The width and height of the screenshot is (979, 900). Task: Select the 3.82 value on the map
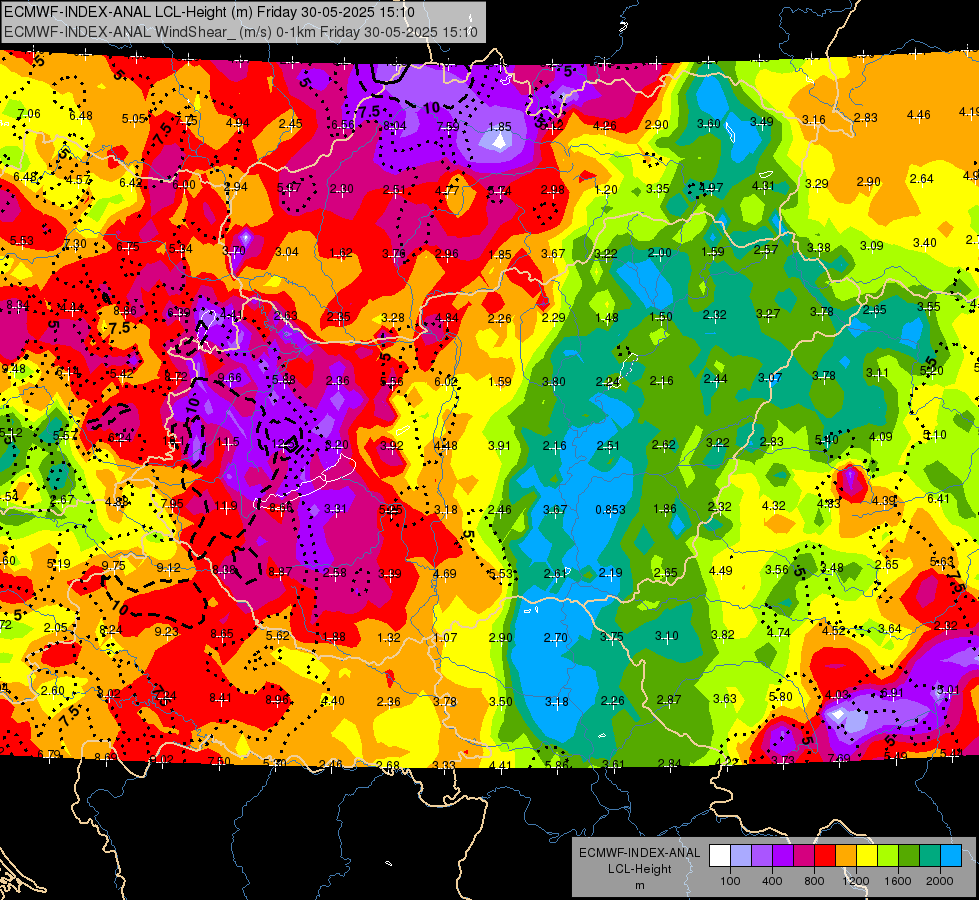pyautogui.click(x=722, y=635)
